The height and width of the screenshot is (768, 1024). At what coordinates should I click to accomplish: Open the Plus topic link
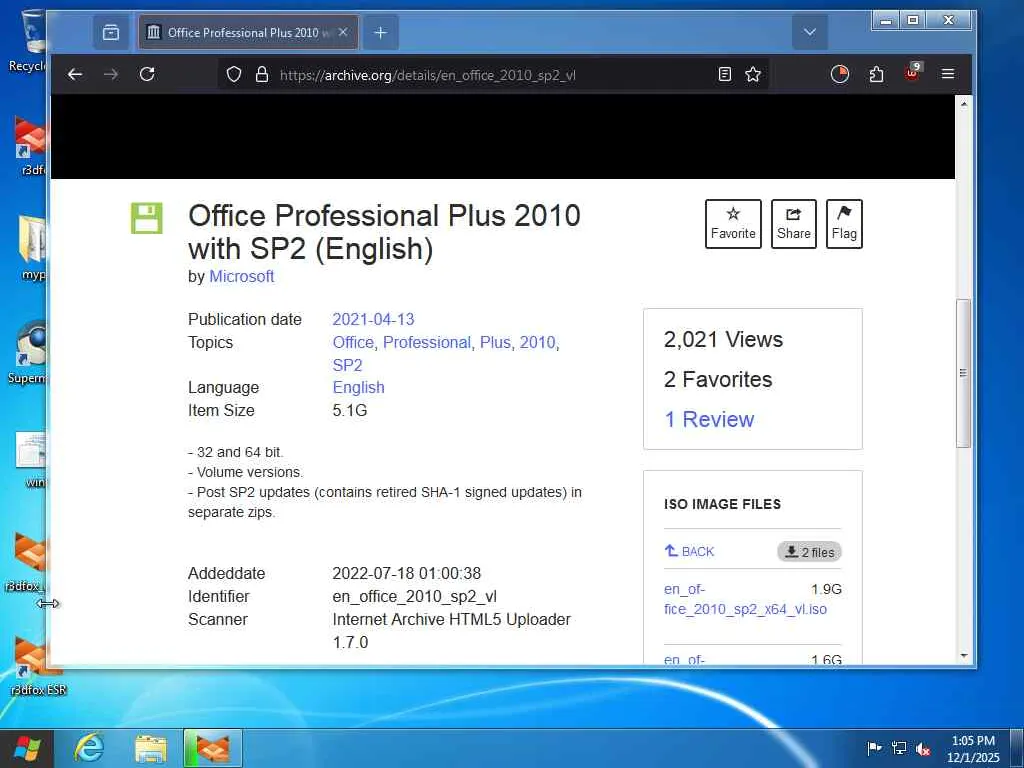(x=495, y=342)
